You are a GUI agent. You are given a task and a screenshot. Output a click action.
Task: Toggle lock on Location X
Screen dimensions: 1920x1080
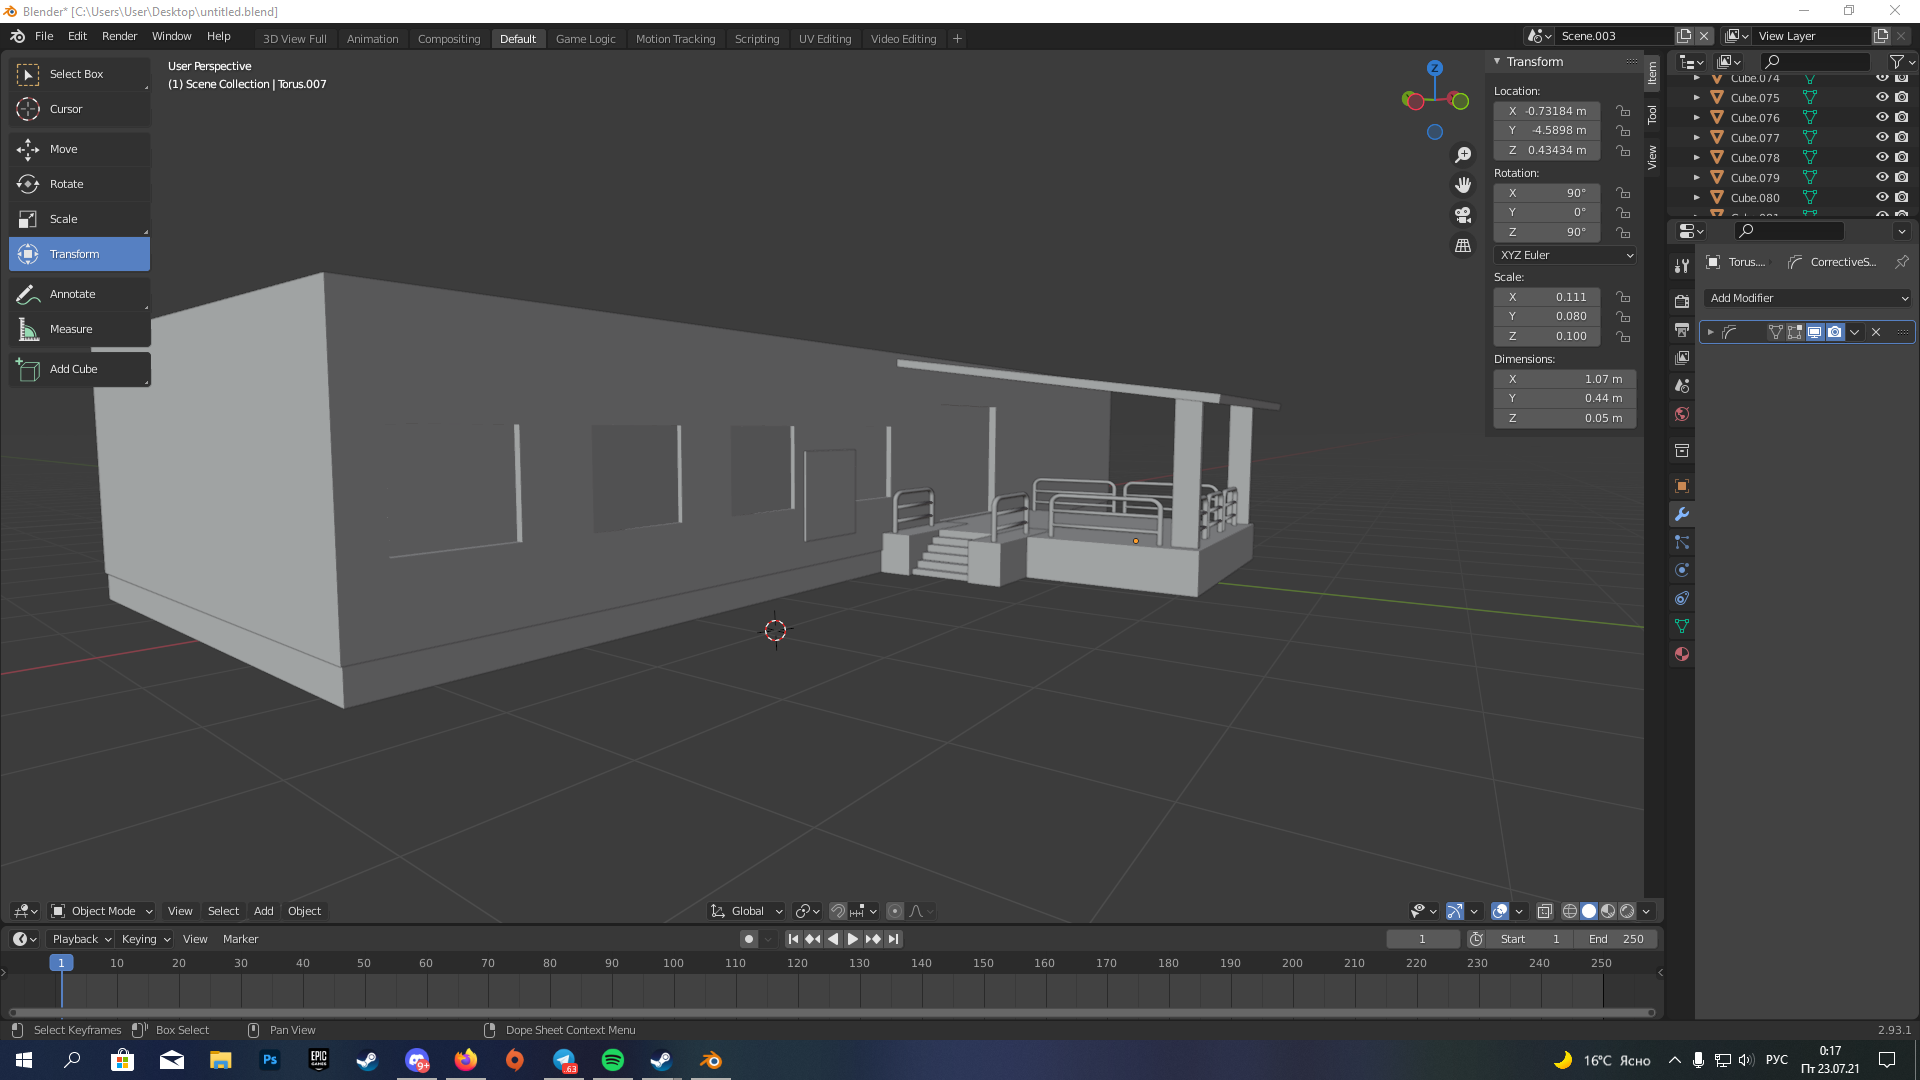click(1623, 111)
